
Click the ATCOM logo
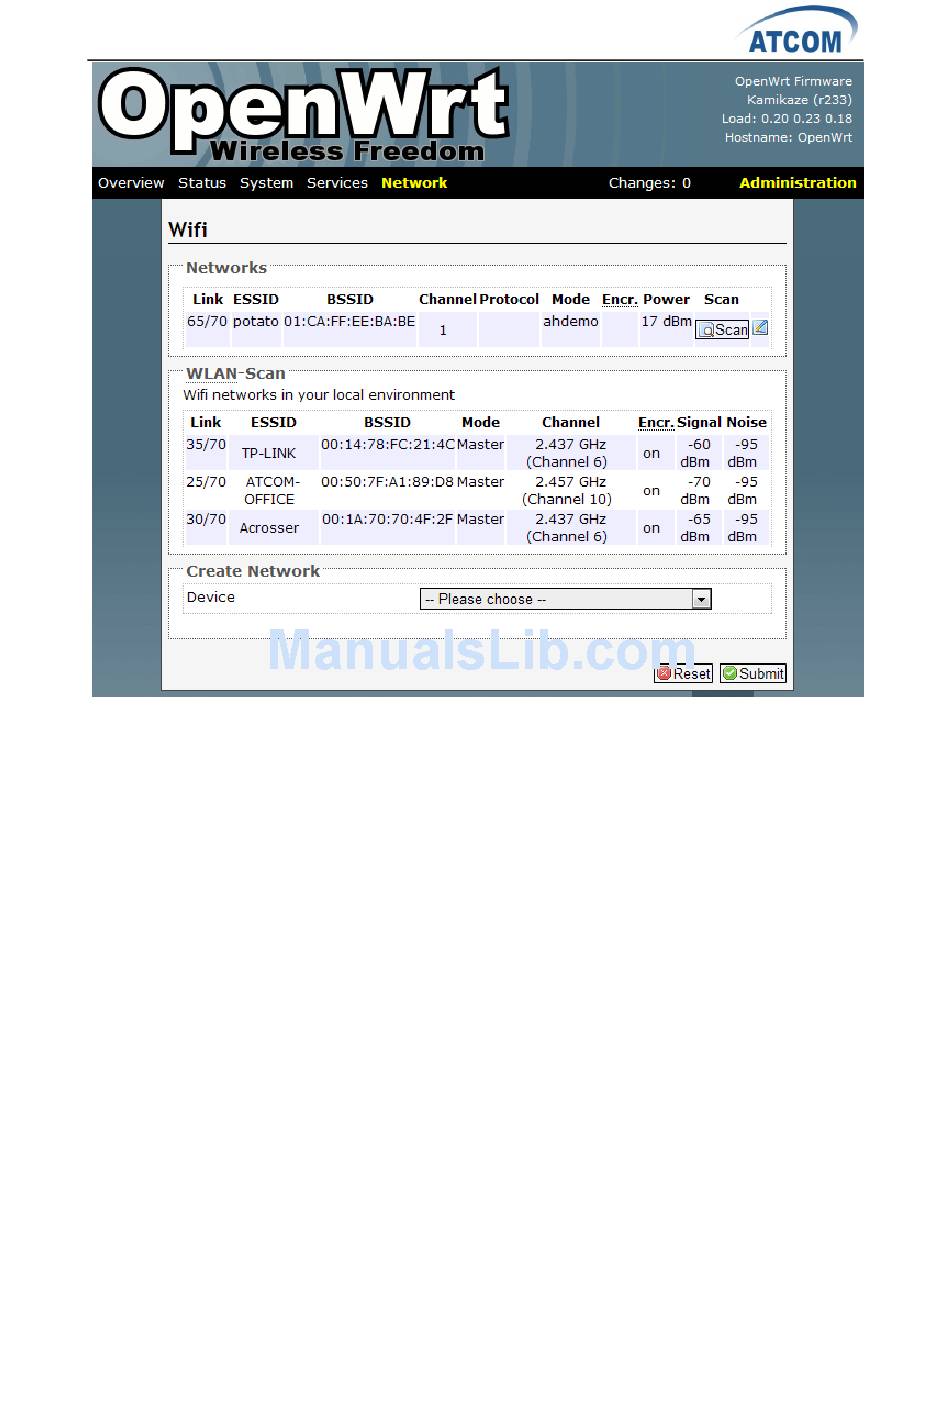pyautogui.click(x=797, y=31)
